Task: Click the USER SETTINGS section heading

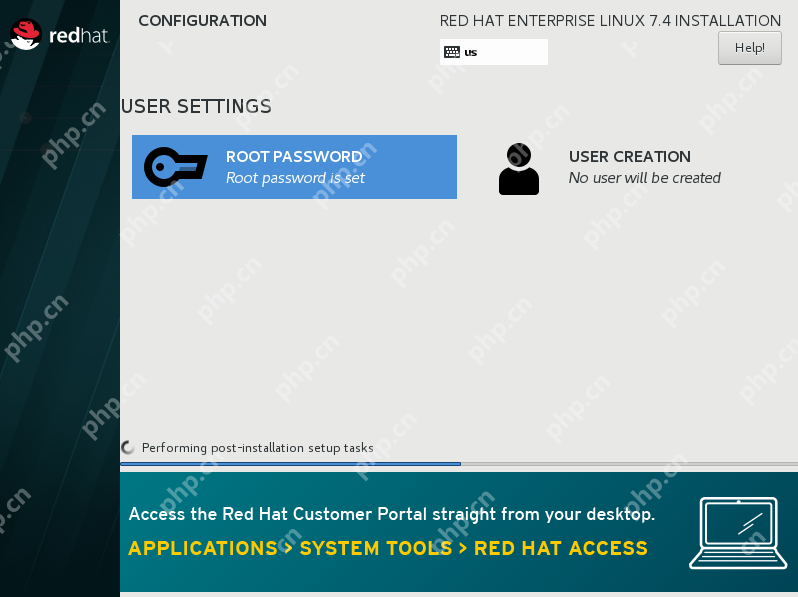Action: tap(196, 106)
